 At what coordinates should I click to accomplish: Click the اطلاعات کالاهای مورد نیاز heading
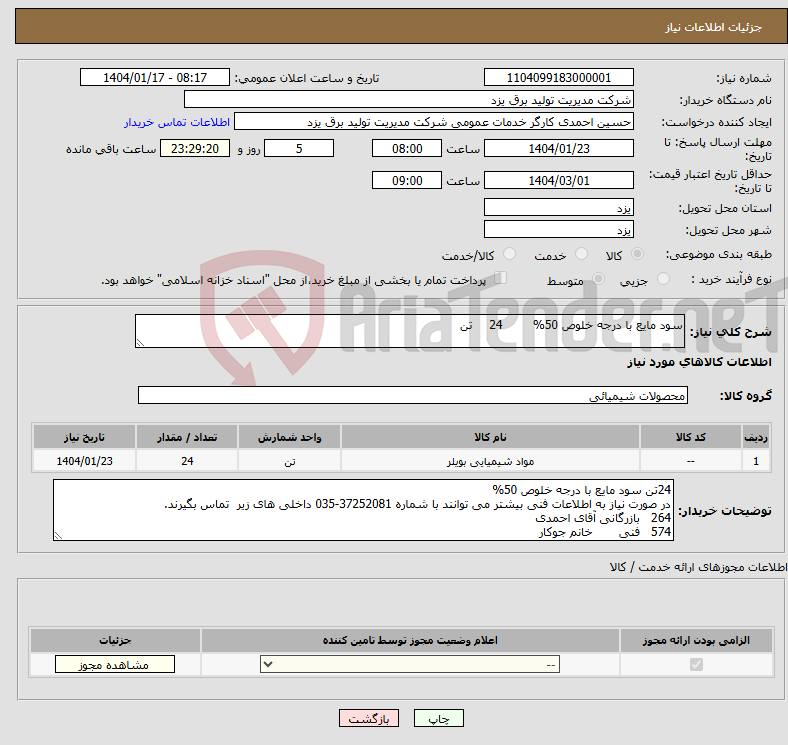699,362
